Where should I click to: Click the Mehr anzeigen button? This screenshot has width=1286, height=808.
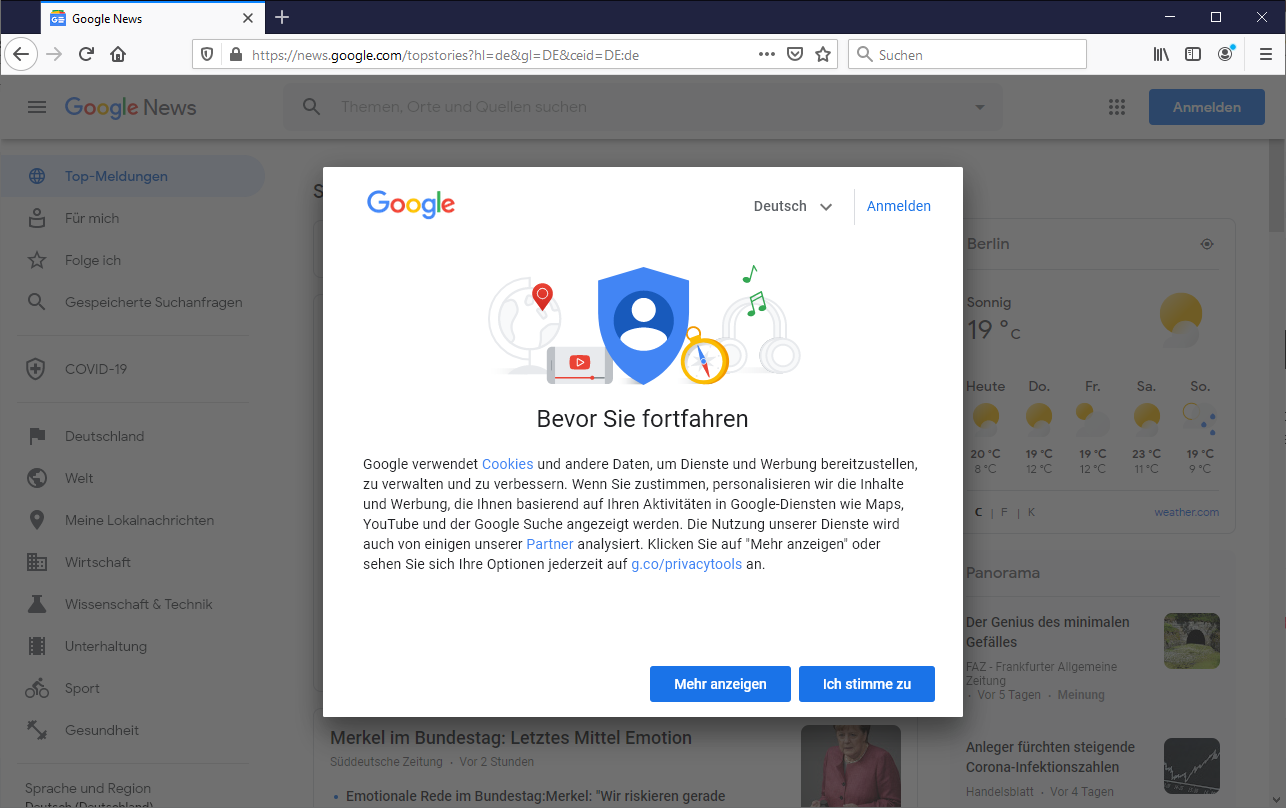pos(720,684)
